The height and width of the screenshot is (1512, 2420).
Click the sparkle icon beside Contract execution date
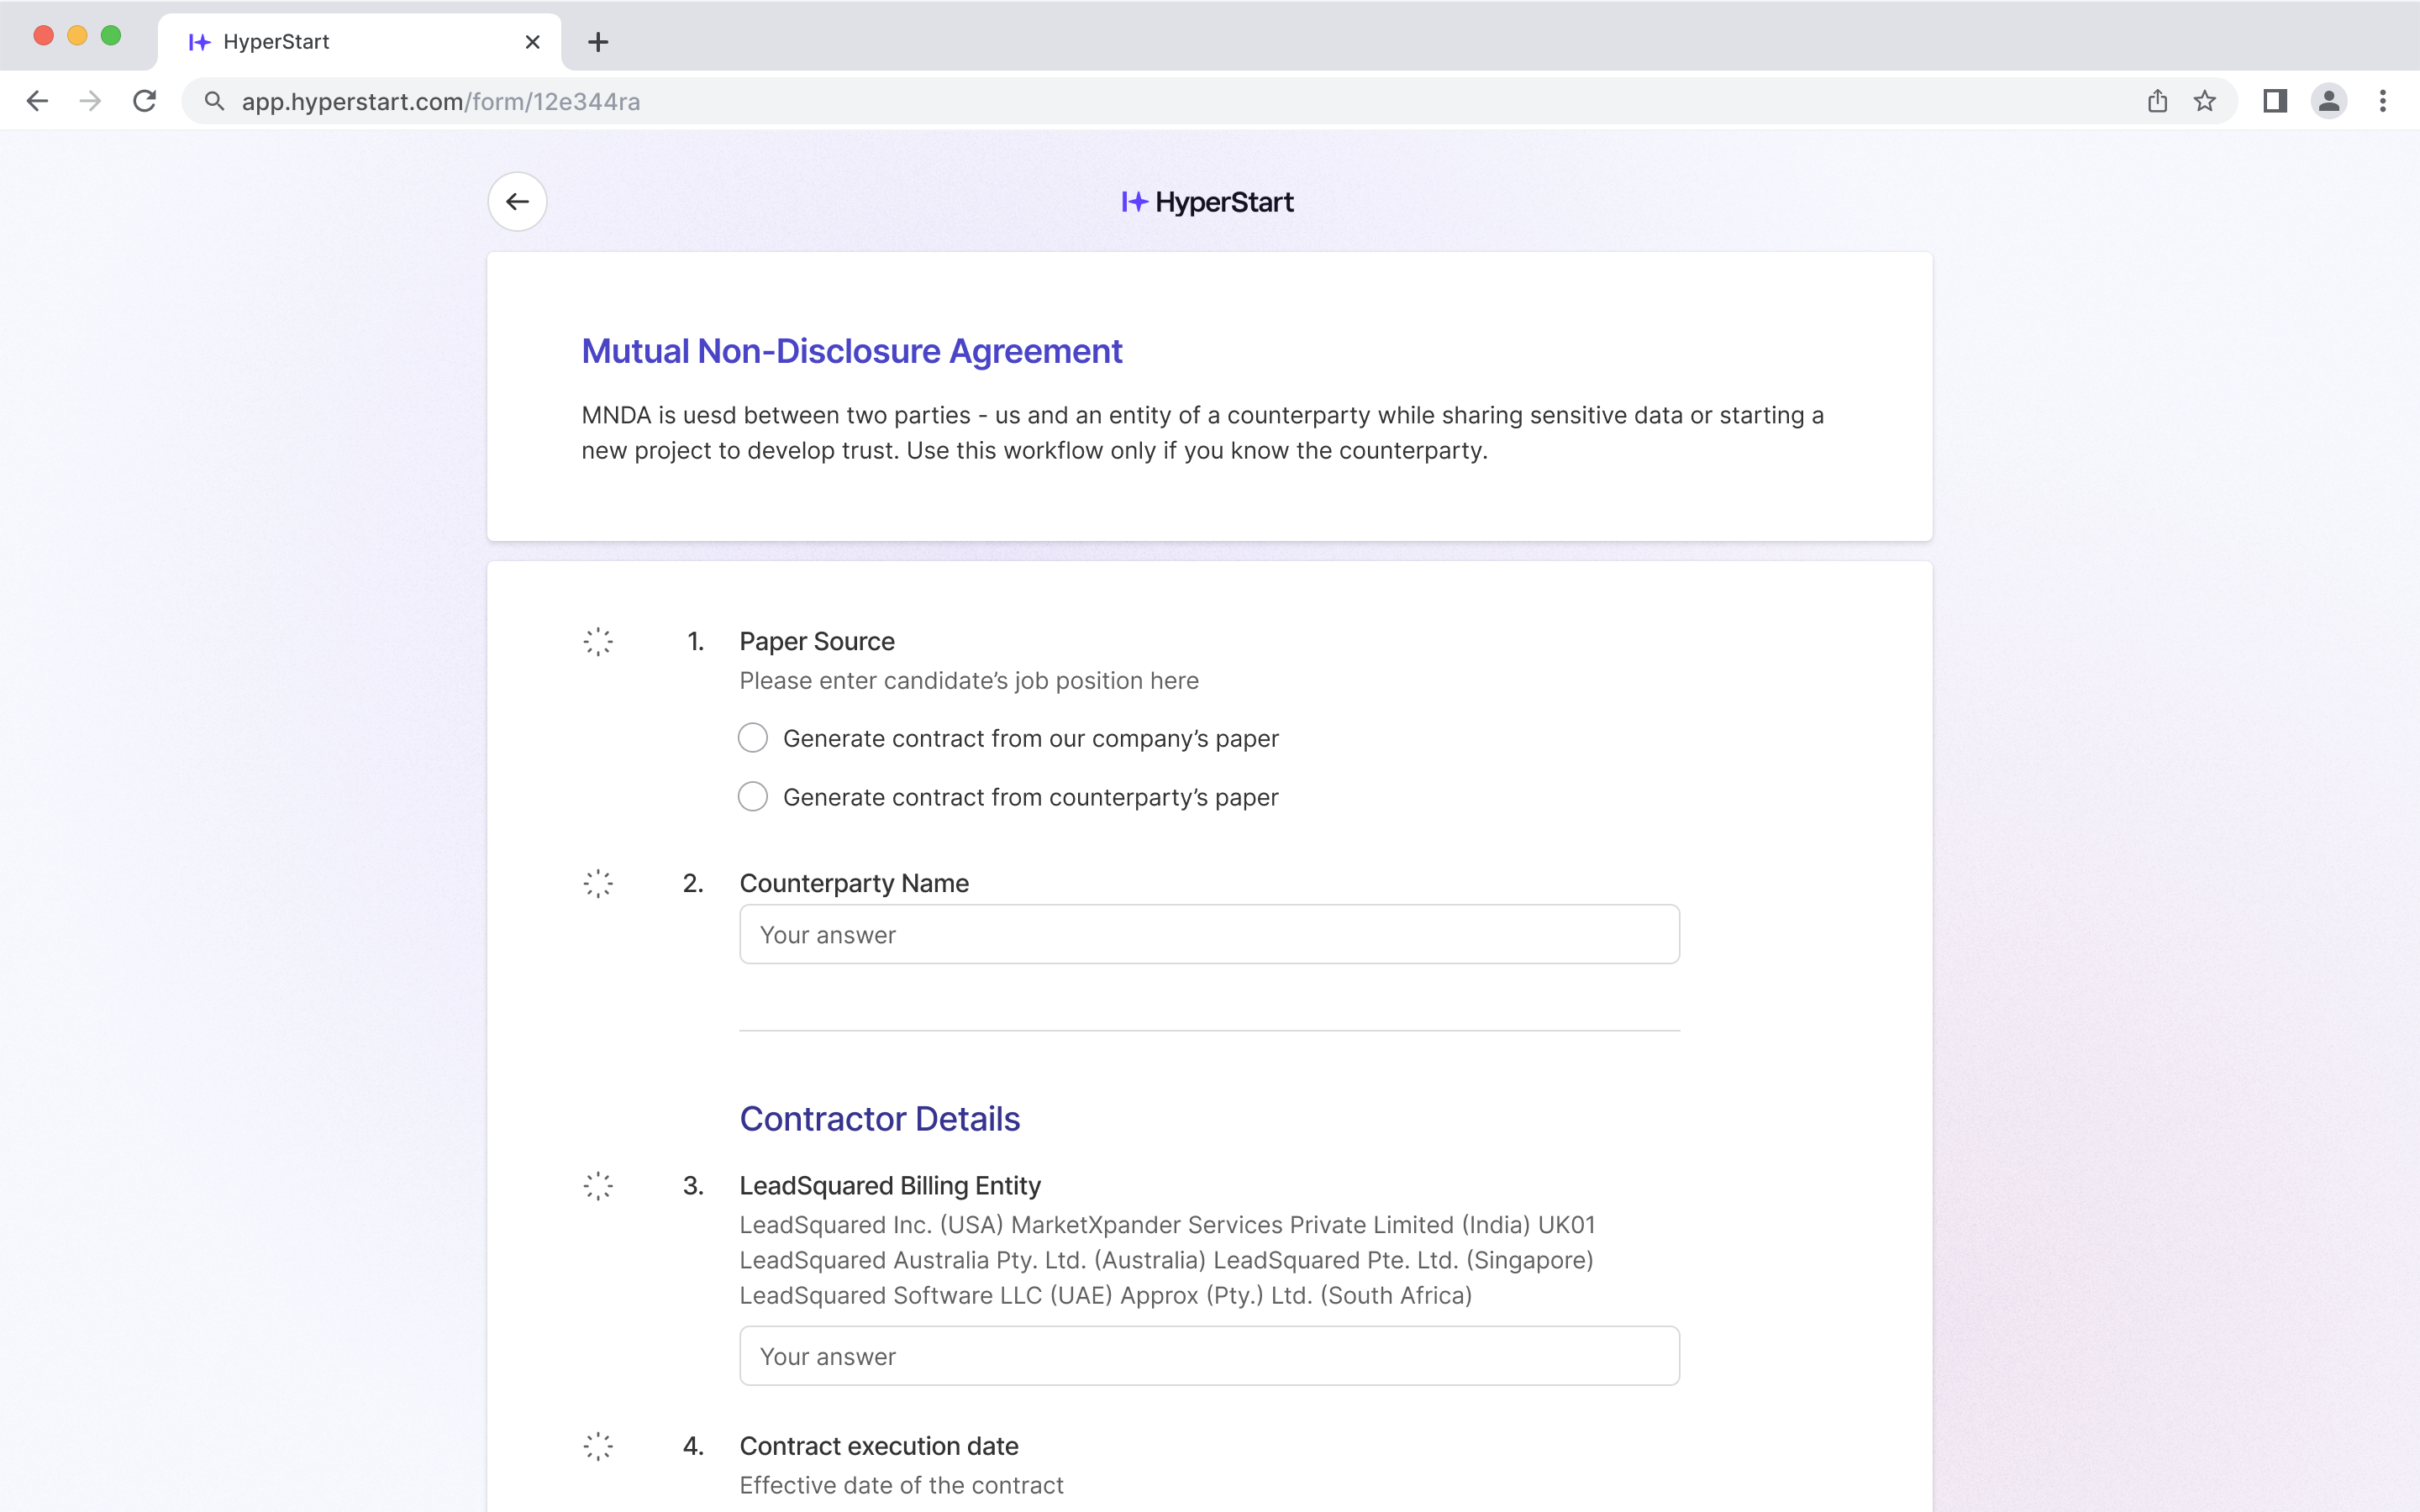[x=598, y=1446]
